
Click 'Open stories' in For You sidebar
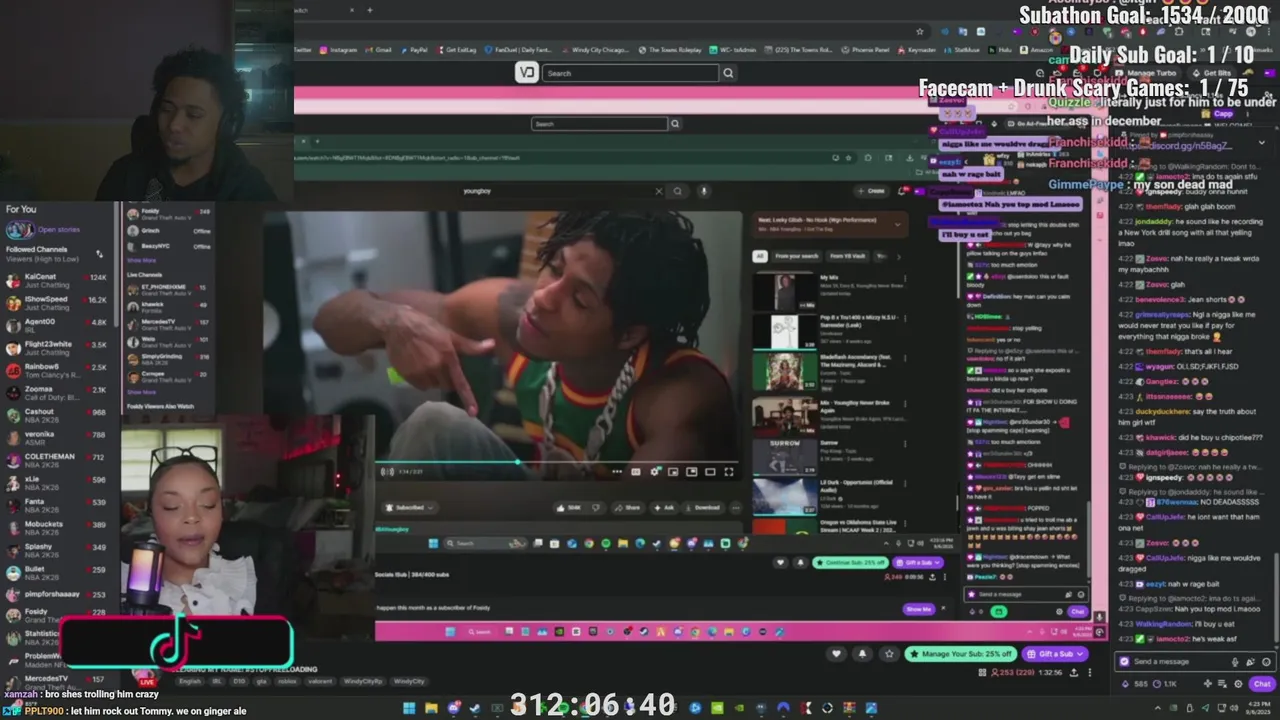tap(58, 229)
